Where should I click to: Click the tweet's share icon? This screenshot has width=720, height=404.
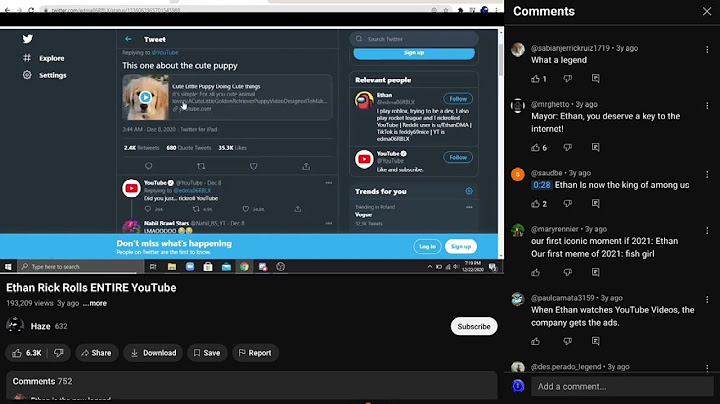[306, 166]
